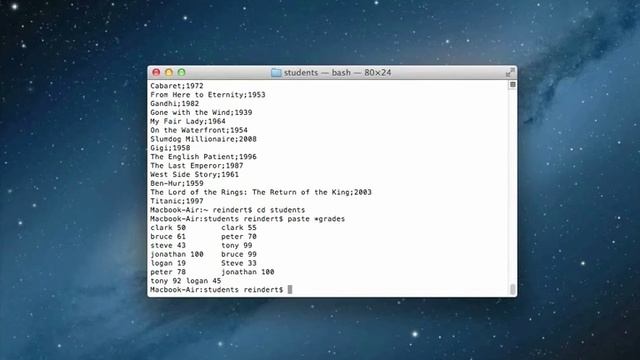Click the split pane icon above scrollbar
The width and height of the screenshot is (640, 360).
pos(513,84)
